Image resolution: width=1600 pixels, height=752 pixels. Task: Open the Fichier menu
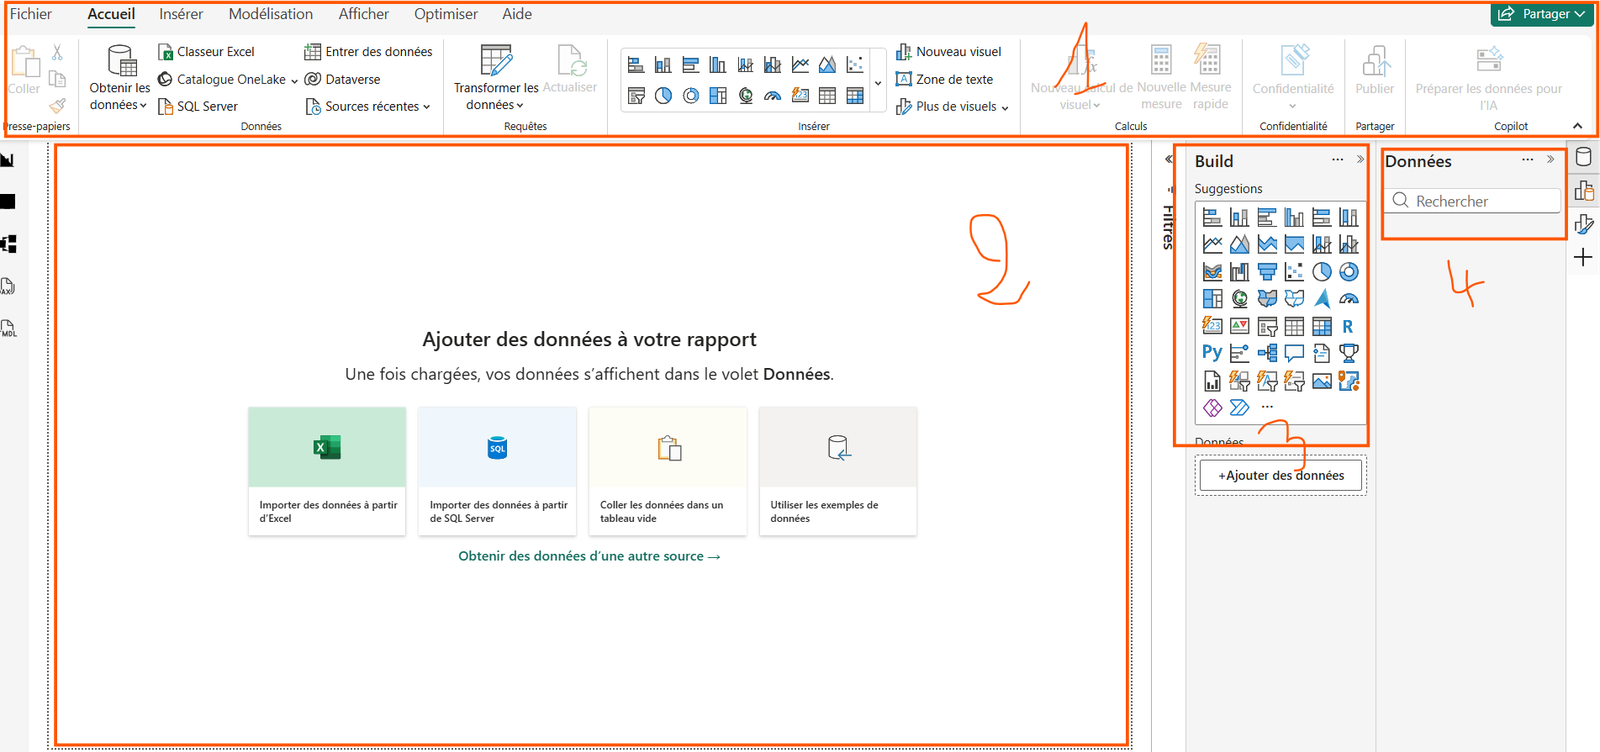[31, 14]
